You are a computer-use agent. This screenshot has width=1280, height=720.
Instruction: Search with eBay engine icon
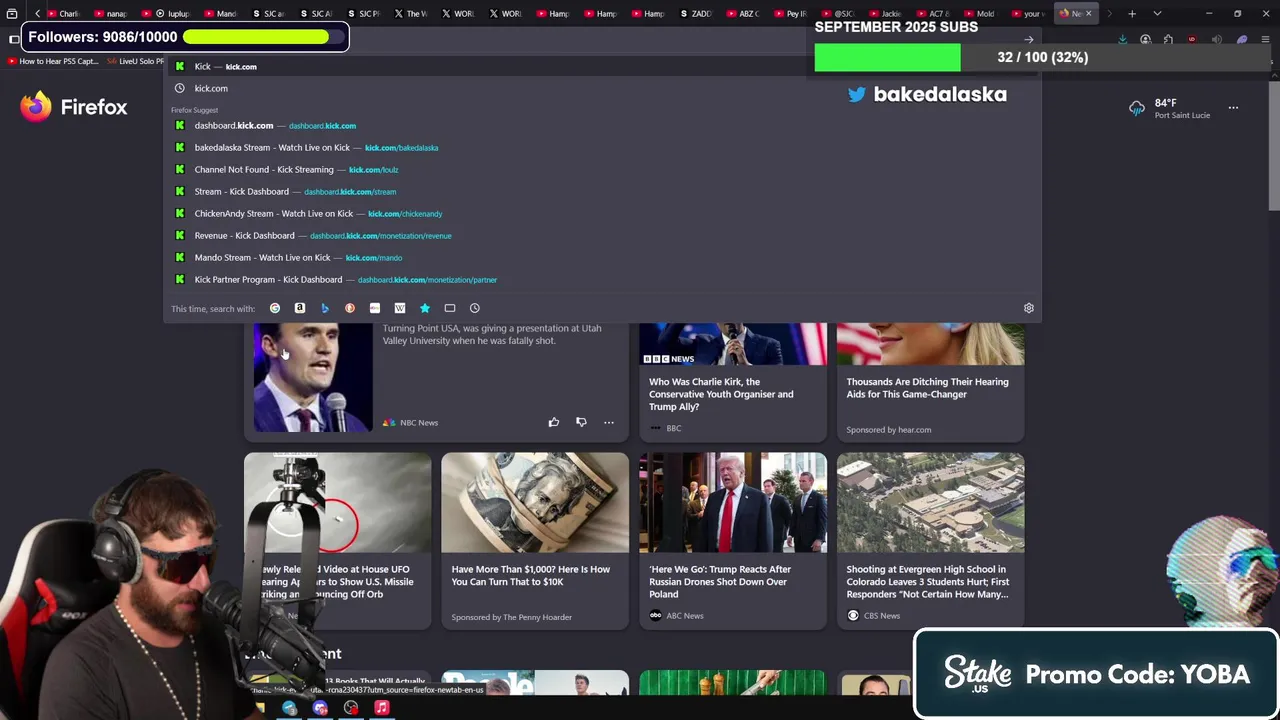pos(375,308)
